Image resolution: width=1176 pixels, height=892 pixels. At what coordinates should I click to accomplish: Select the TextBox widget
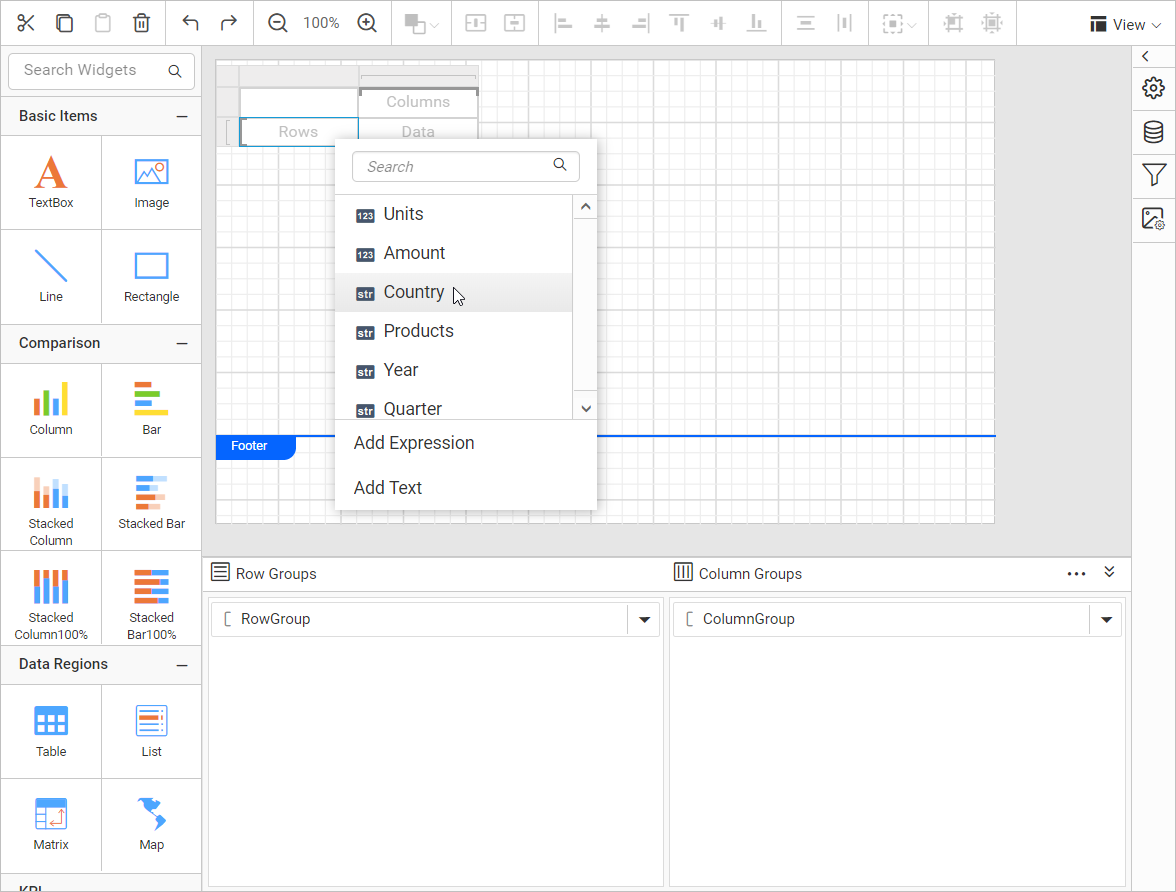pos(51,182)
